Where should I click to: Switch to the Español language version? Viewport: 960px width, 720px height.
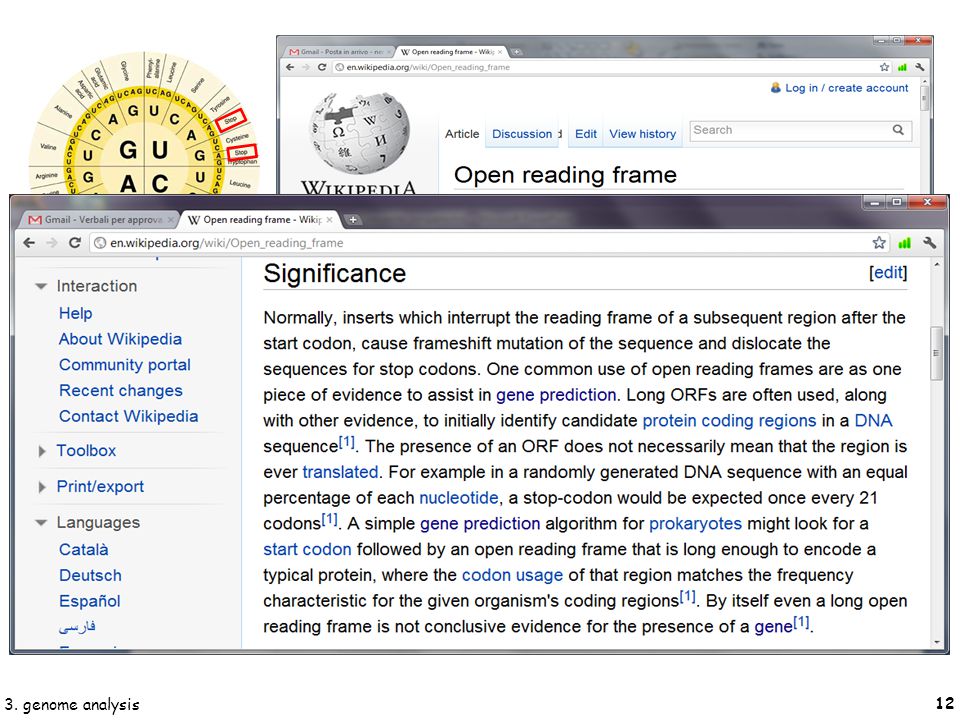89,601
